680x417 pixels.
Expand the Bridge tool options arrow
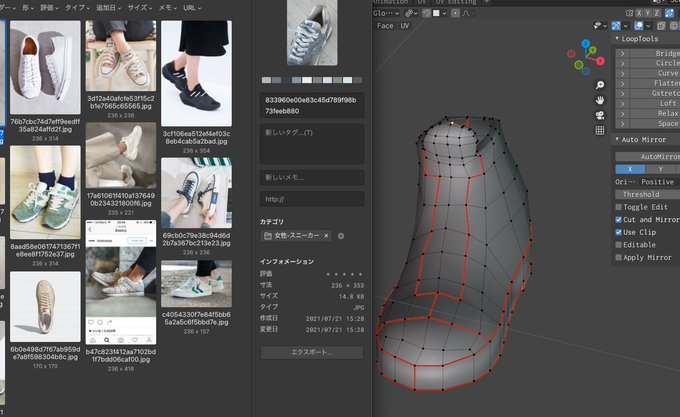(x=622, y=53)
